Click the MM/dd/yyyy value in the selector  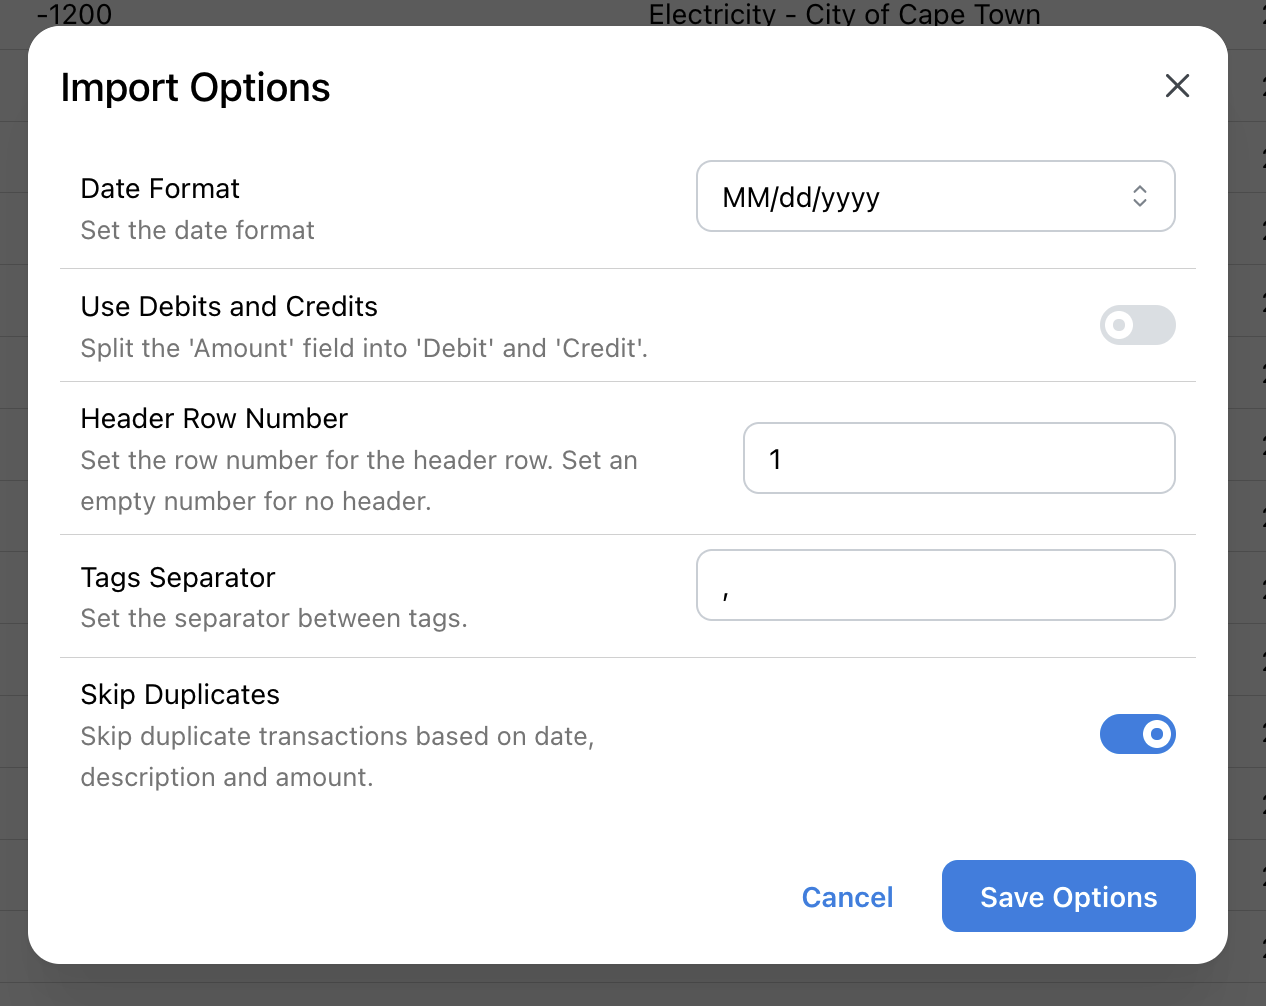tap(799, 197)
